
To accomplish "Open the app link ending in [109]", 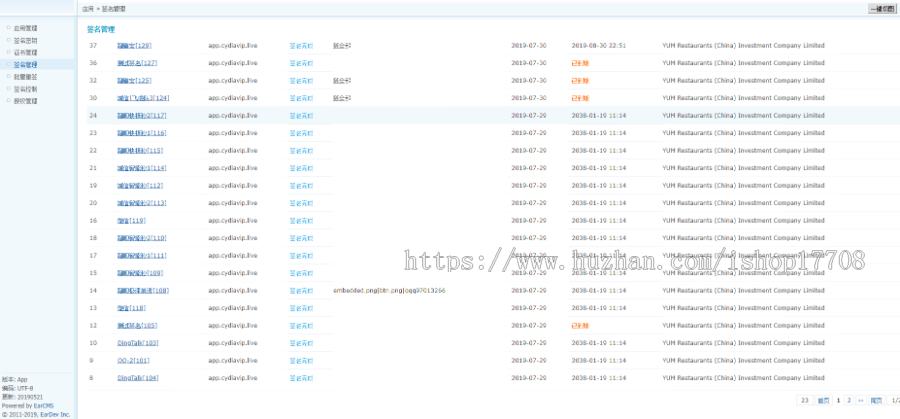I will (x=140, y=273).
